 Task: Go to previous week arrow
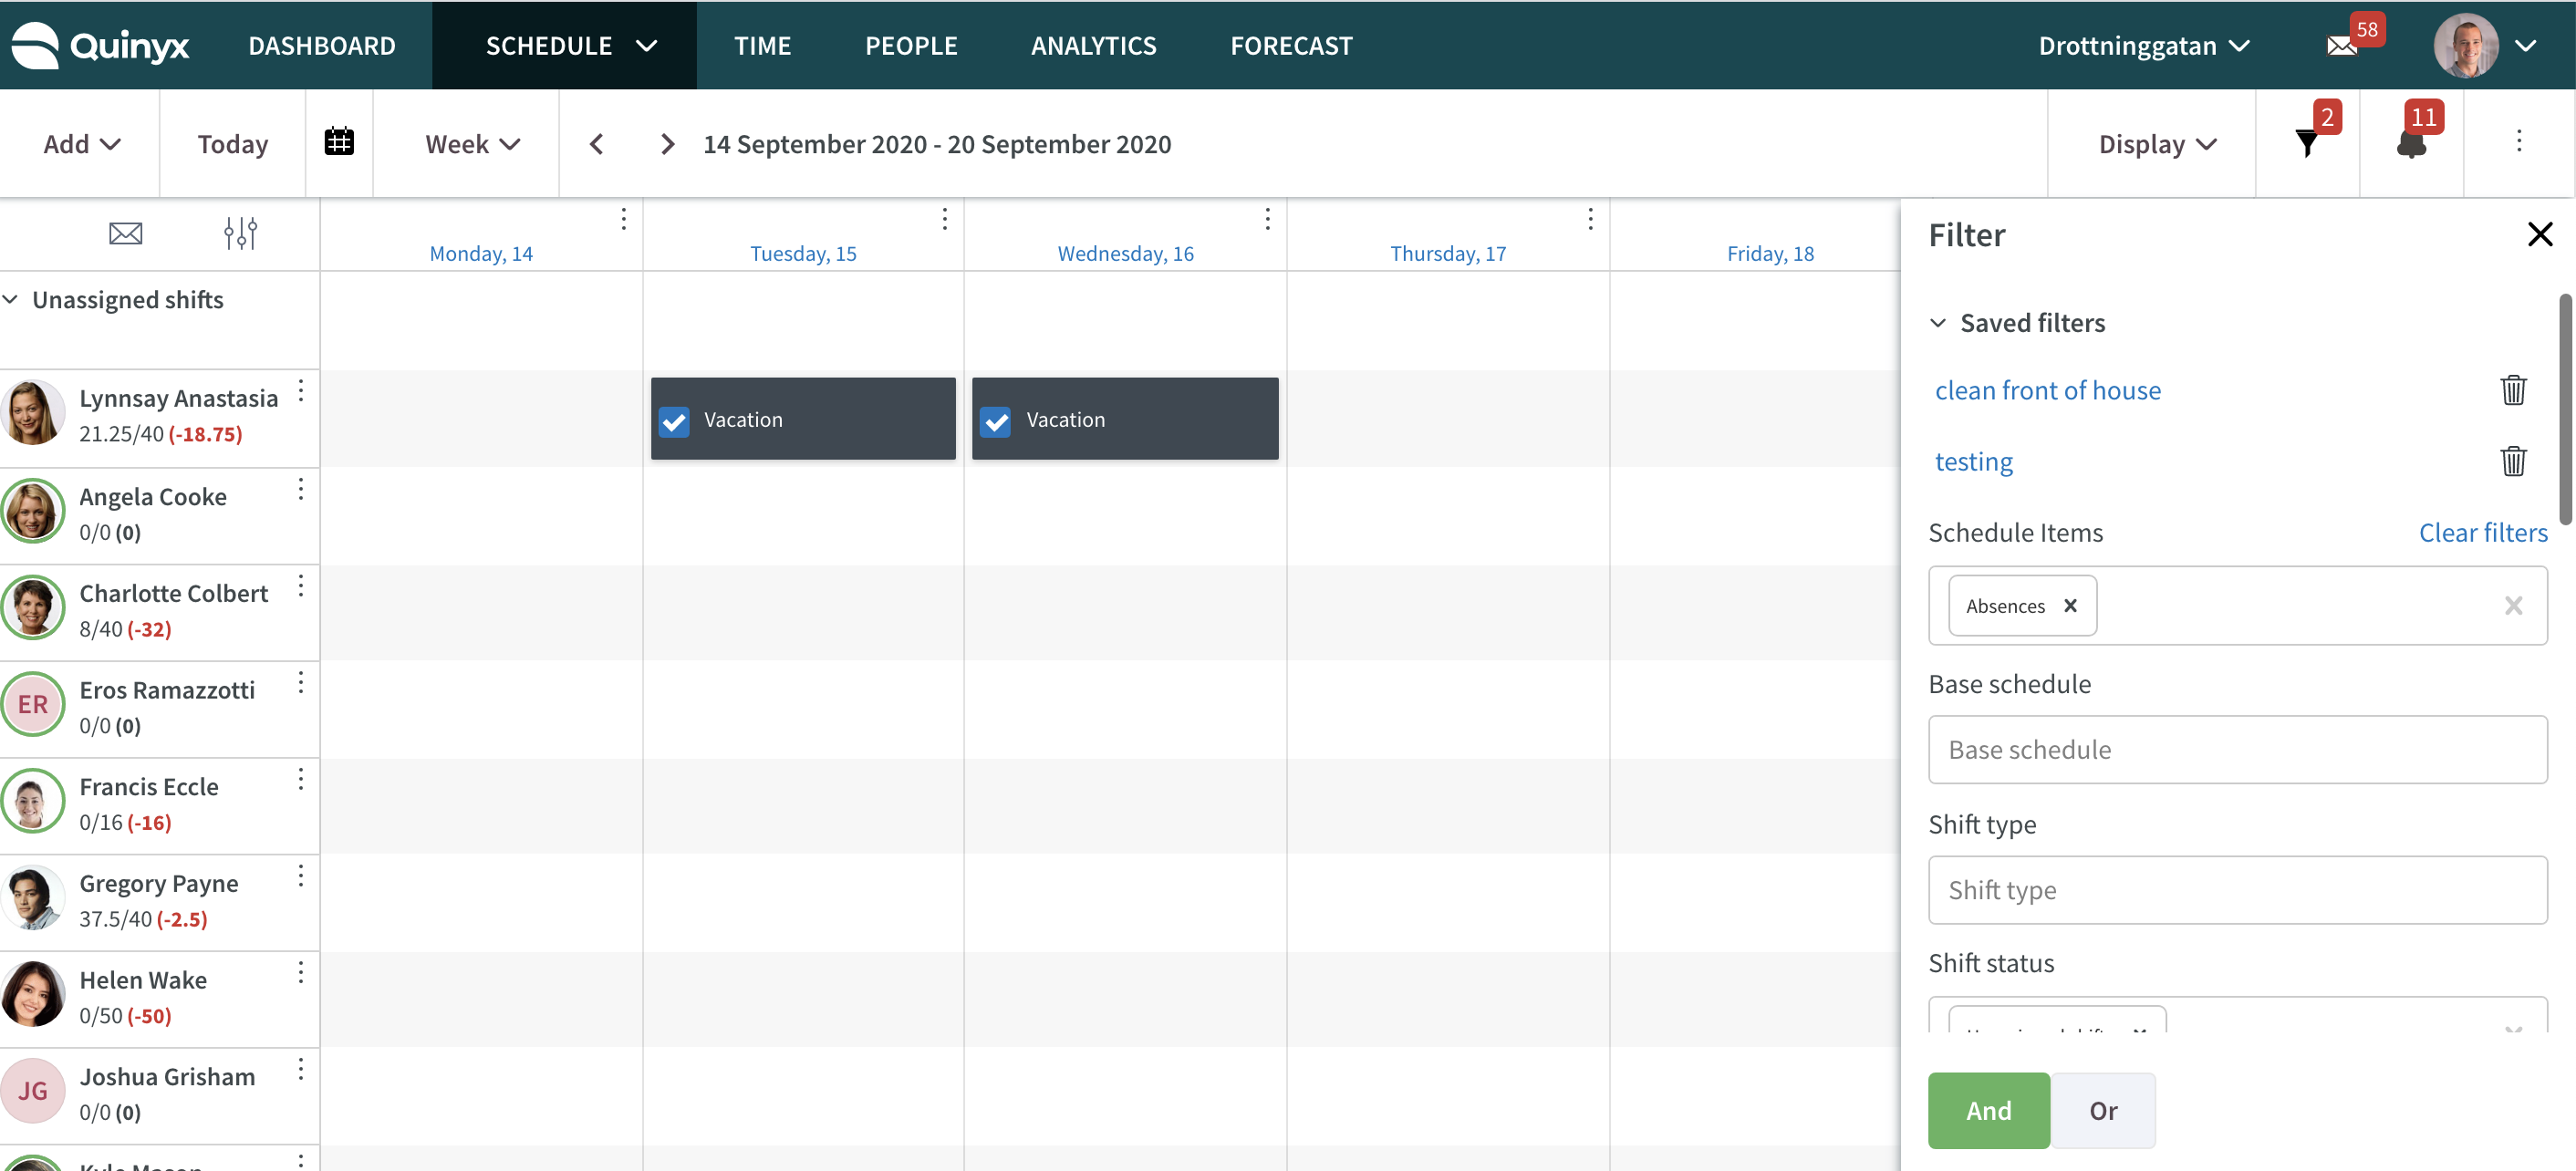(x=596, y=144)
